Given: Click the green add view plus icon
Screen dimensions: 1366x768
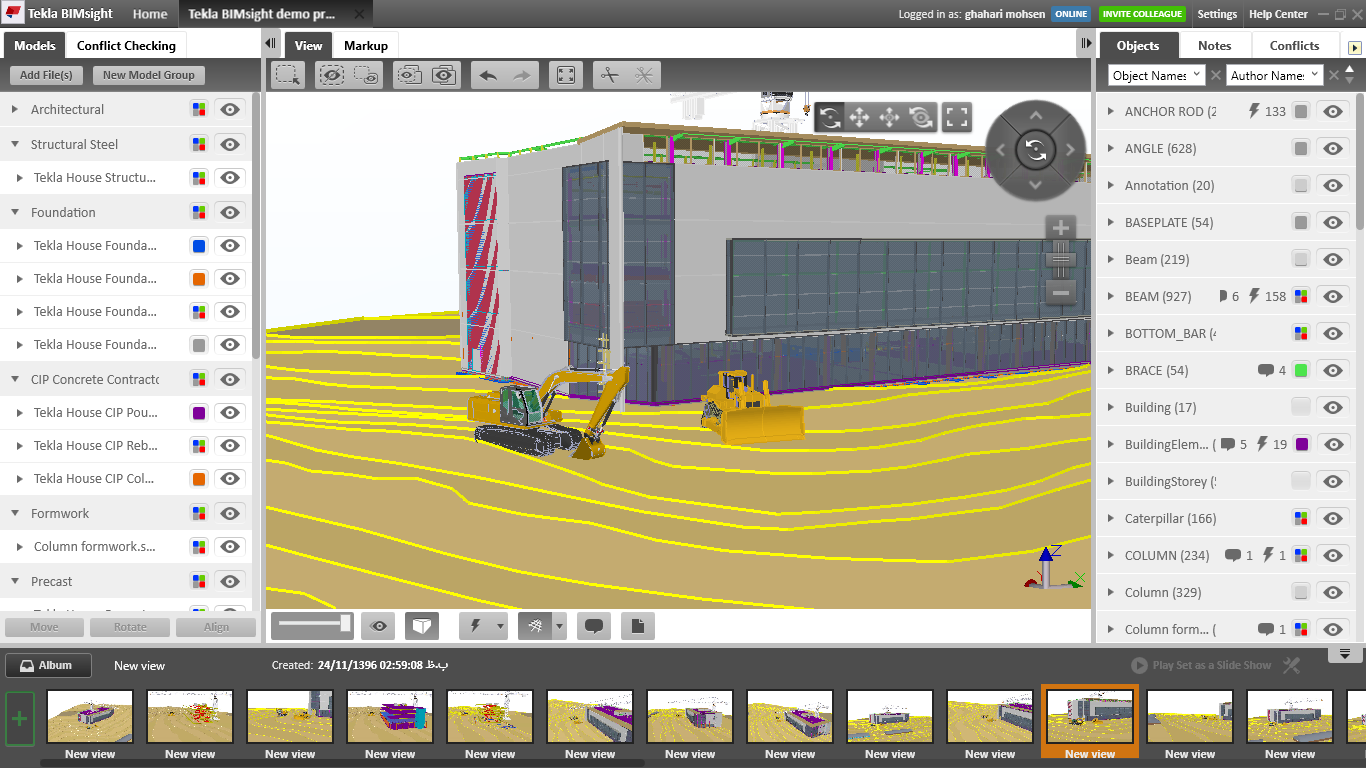Looking at the screenshot, I should coord(20,718).
